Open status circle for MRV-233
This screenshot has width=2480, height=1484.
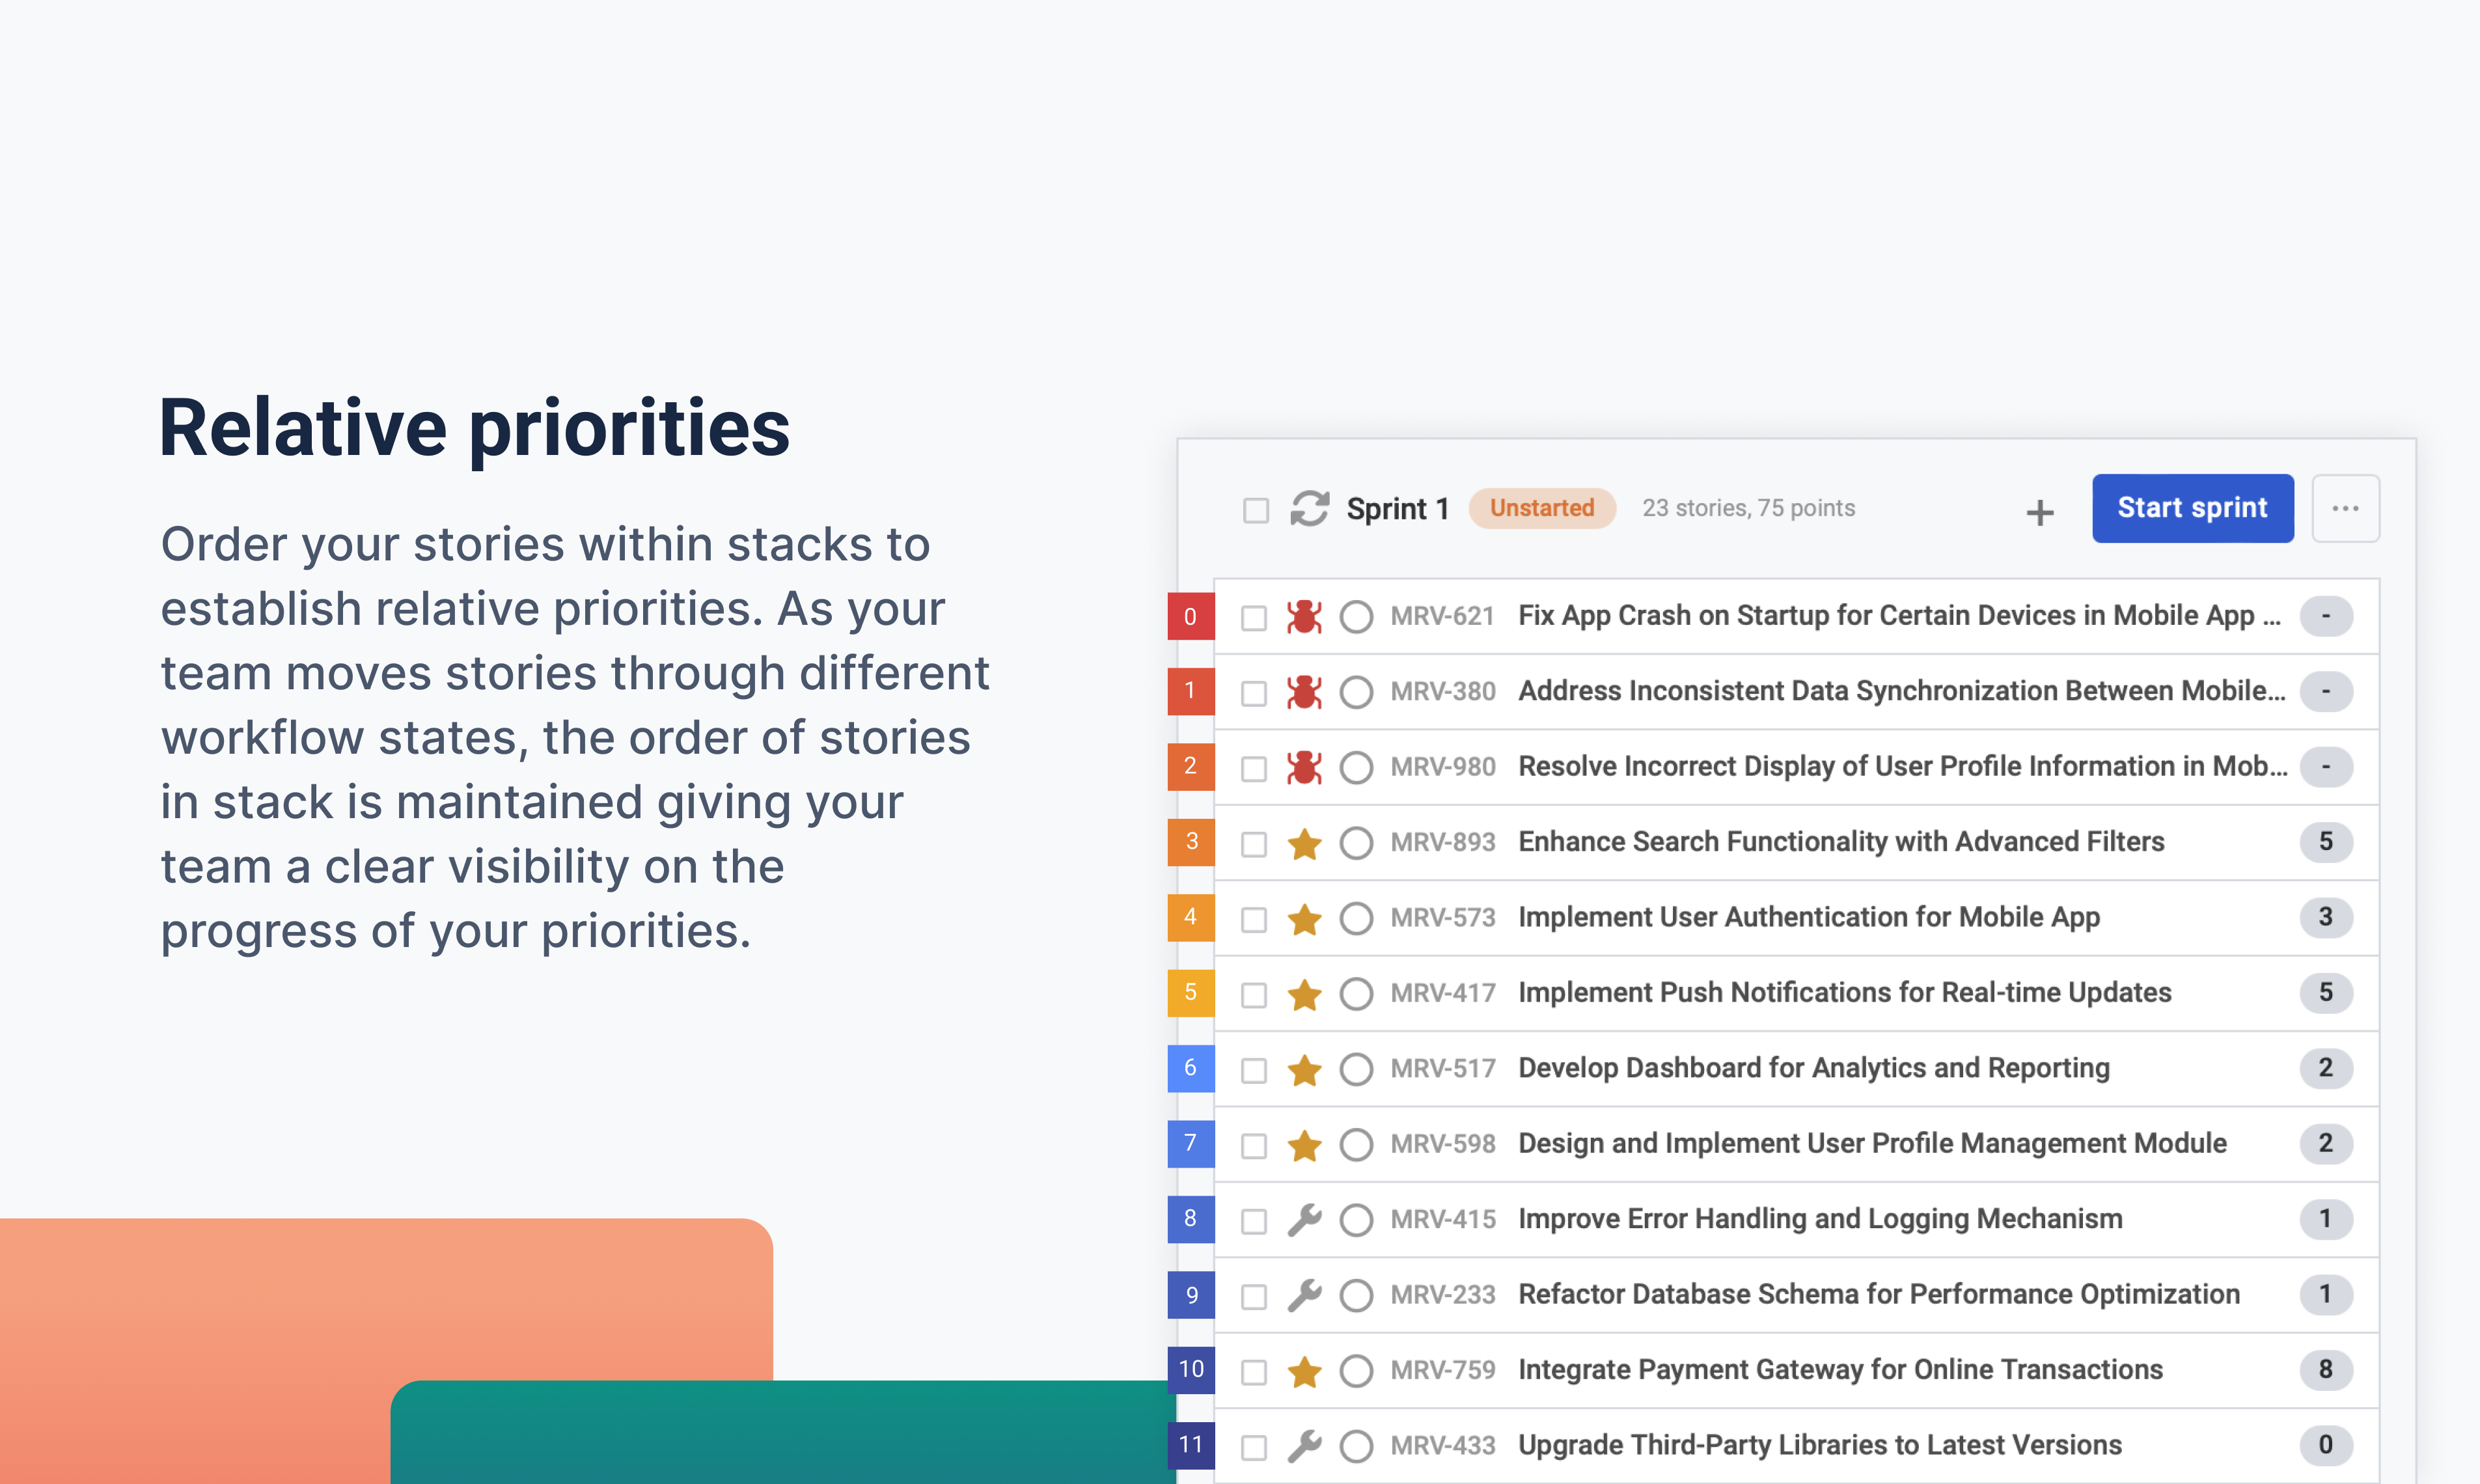click(1356, 1295)
